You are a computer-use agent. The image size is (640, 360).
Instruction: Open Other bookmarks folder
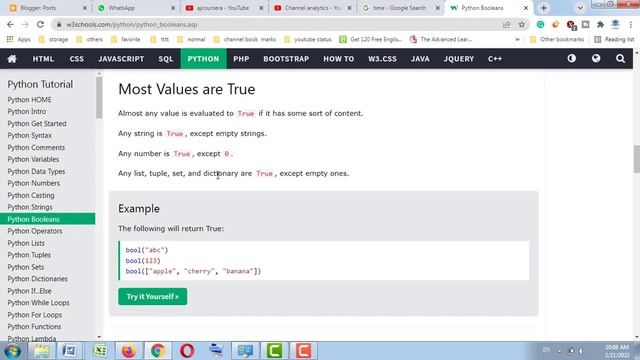(x=557, y=39)
